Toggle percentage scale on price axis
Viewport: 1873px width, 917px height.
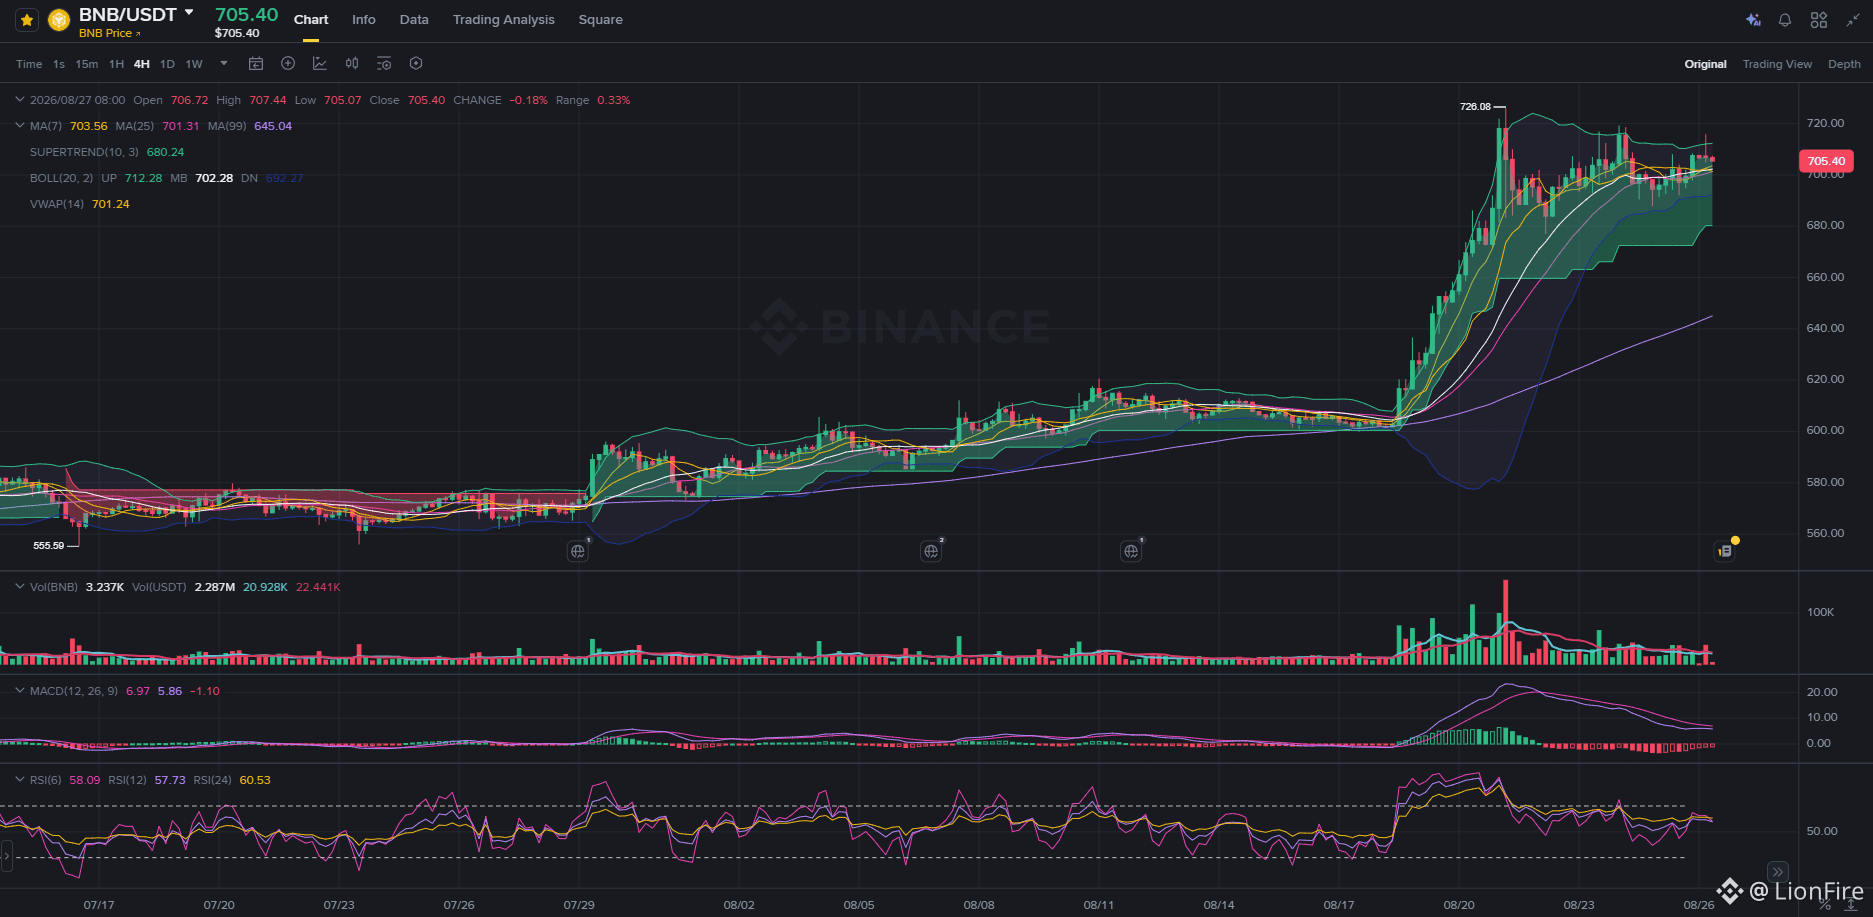pyautogui.click(x=1824, y=905)
